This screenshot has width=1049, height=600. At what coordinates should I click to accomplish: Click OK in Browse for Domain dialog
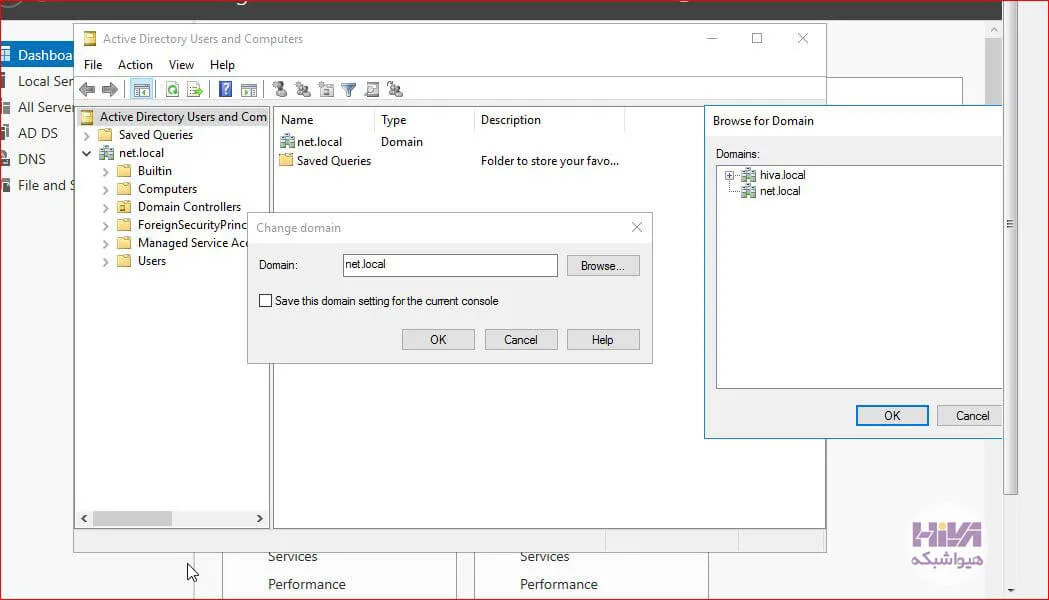[x=892, y=415]
